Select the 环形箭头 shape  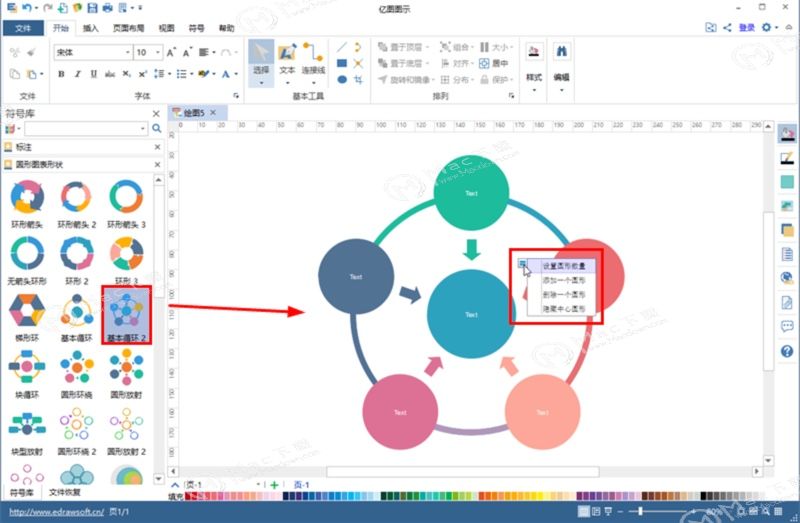click(x=27, y=203)
